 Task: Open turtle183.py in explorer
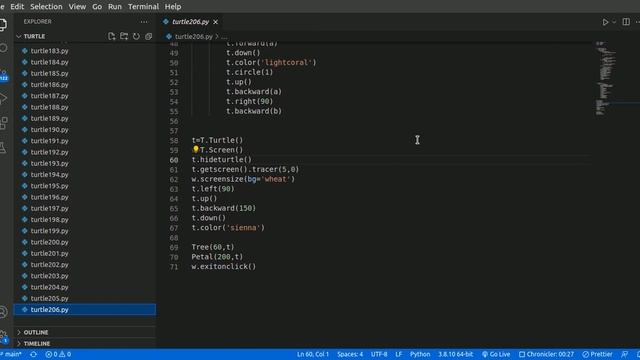point(49,51)
